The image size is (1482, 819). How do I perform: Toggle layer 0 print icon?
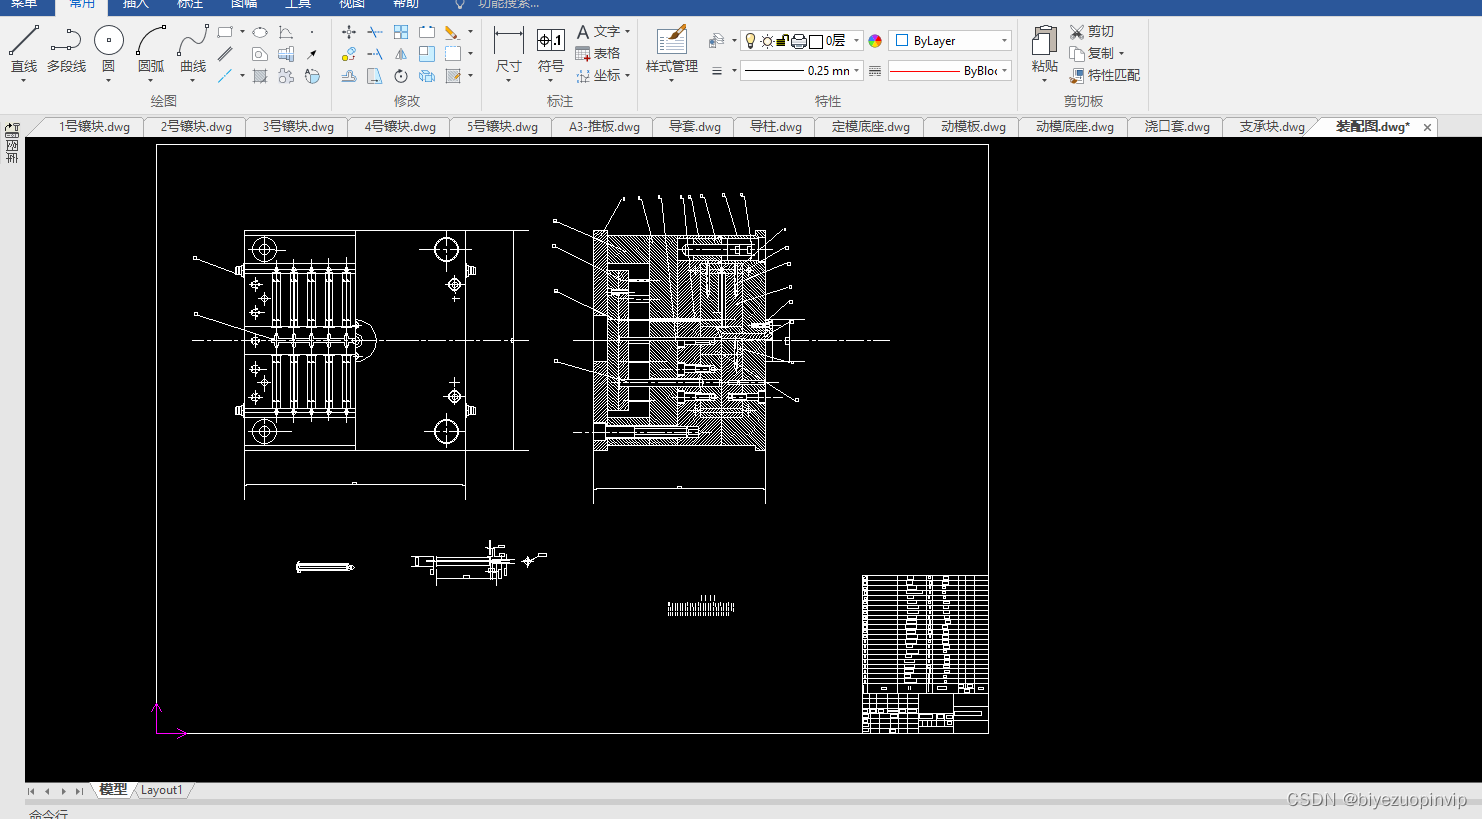[x=798, y=41]
